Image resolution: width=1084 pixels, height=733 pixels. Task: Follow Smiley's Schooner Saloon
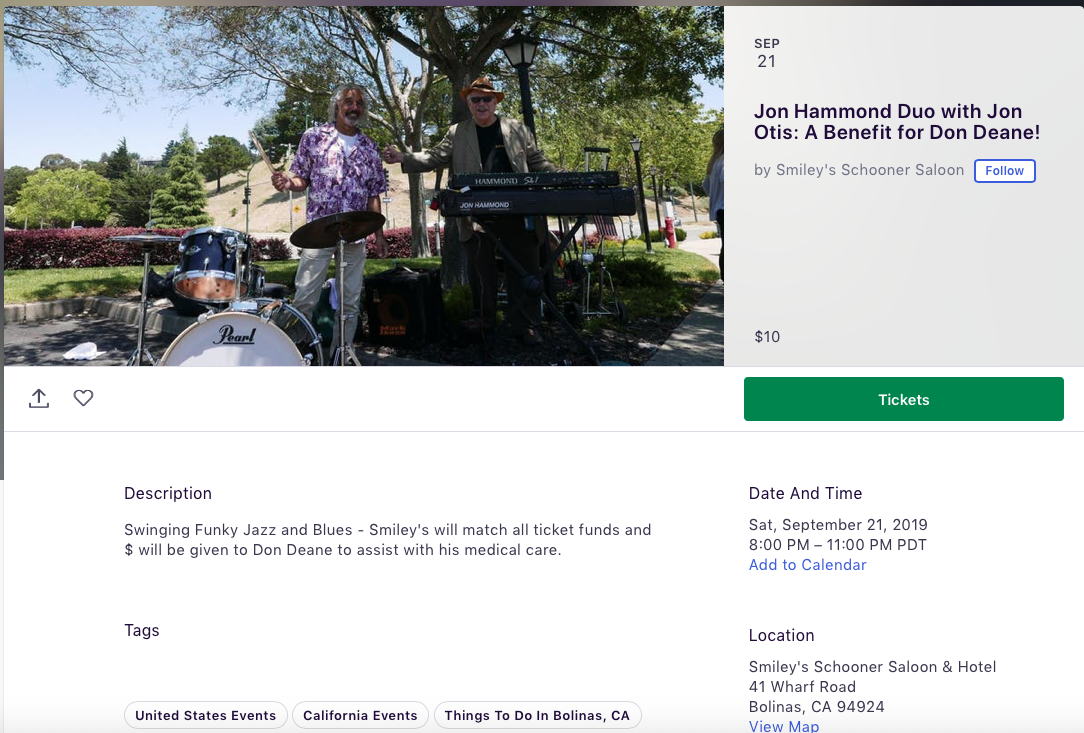click(1004, 171)
